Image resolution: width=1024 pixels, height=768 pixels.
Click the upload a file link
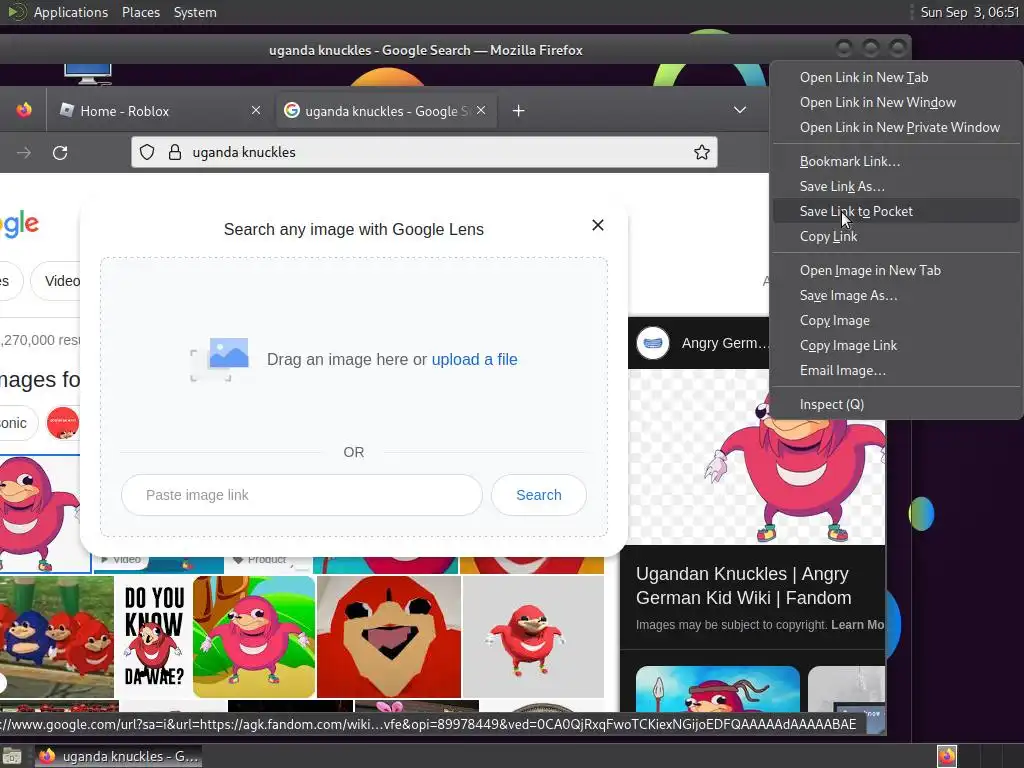click(x=474, y=360)
